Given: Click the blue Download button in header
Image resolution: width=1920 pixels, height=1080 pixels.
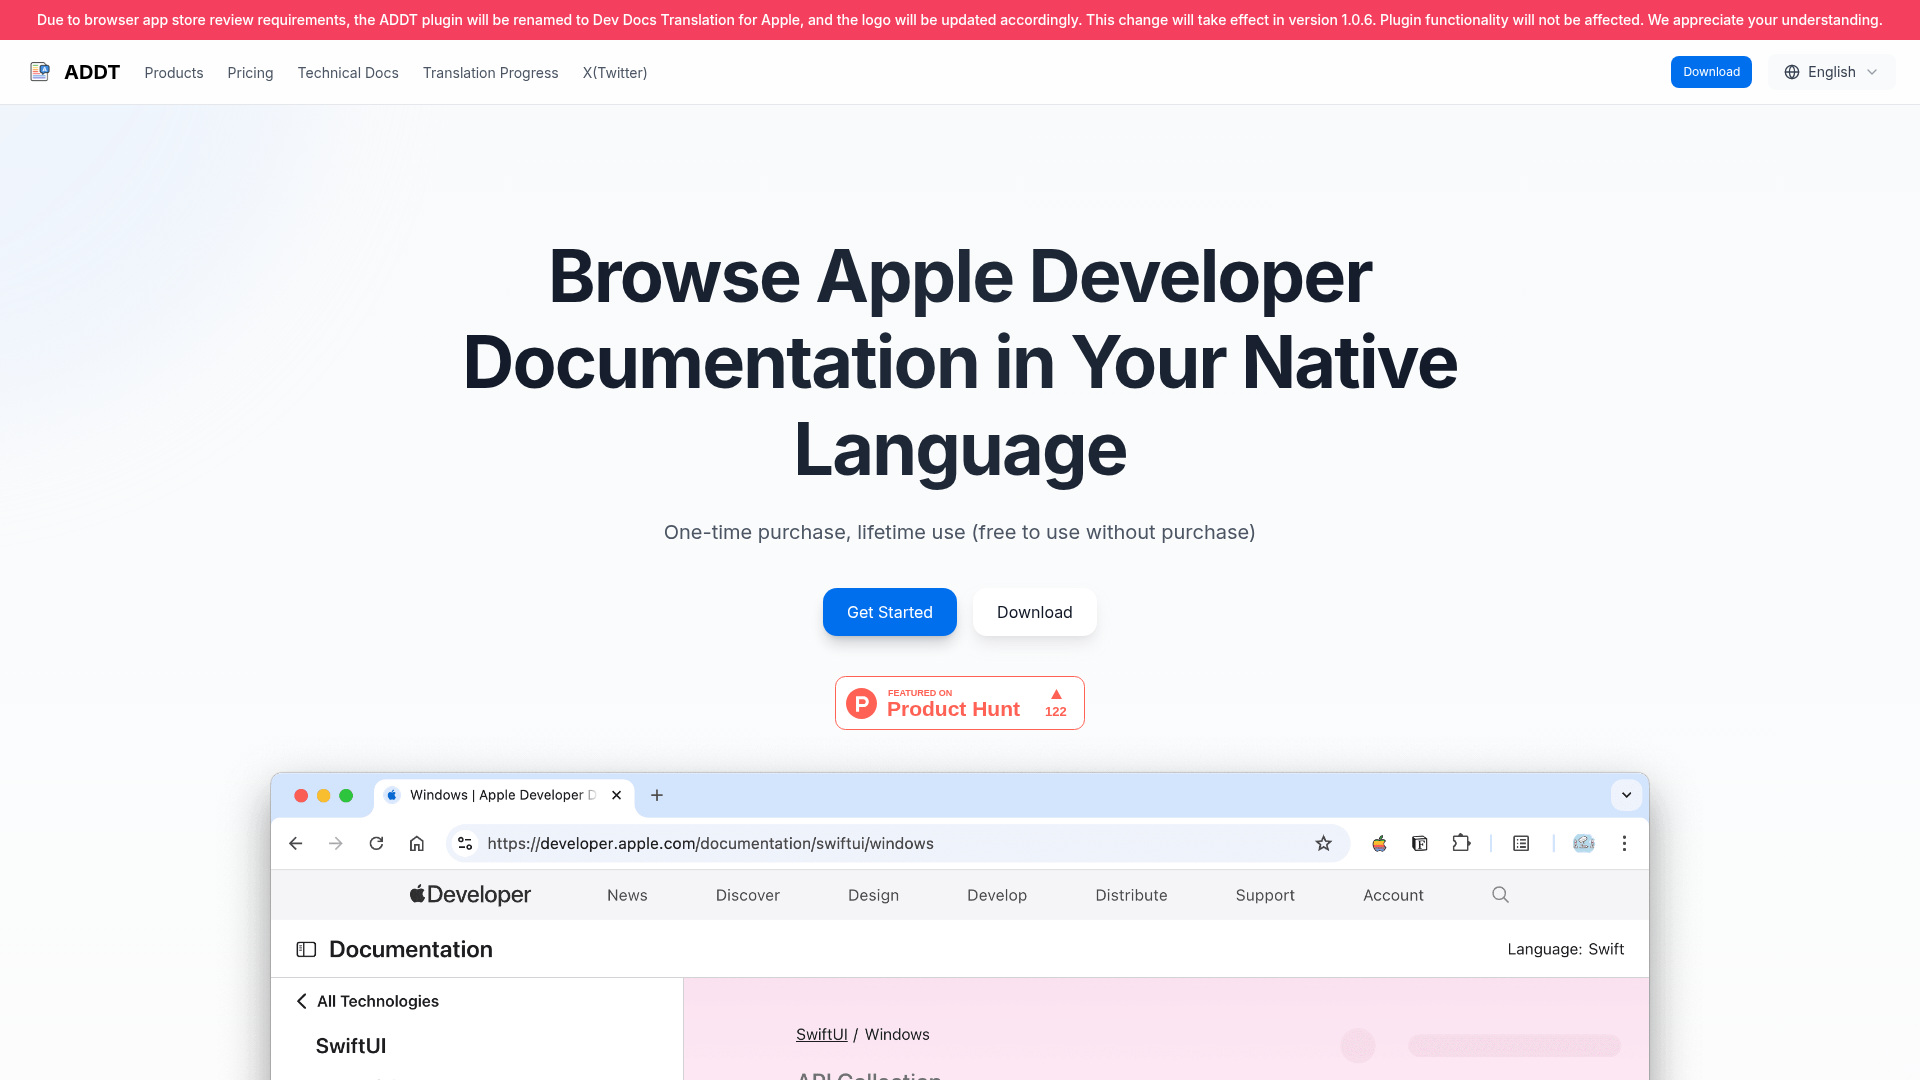Looking at the screenshot, I should 1711,72.
